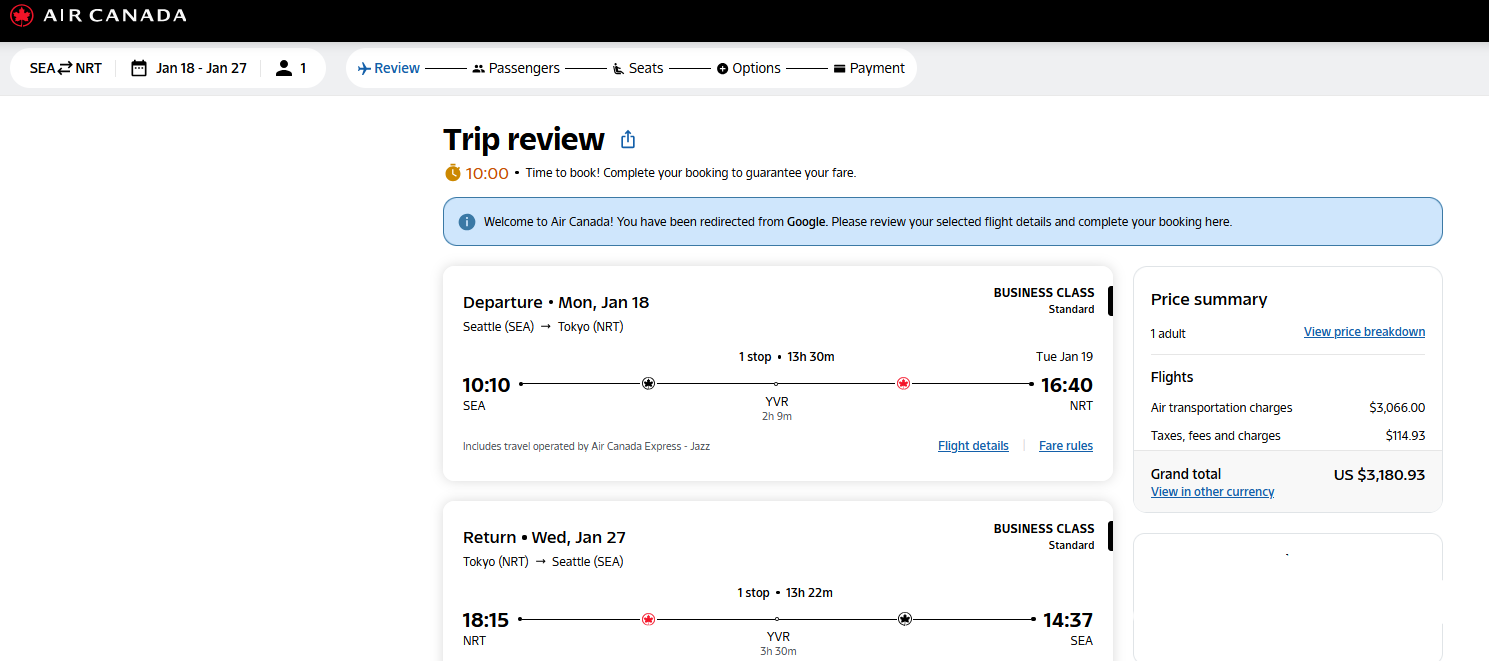Open View price breakdown link
This screenshot has width=1489, height=661.
[1364, 332]
